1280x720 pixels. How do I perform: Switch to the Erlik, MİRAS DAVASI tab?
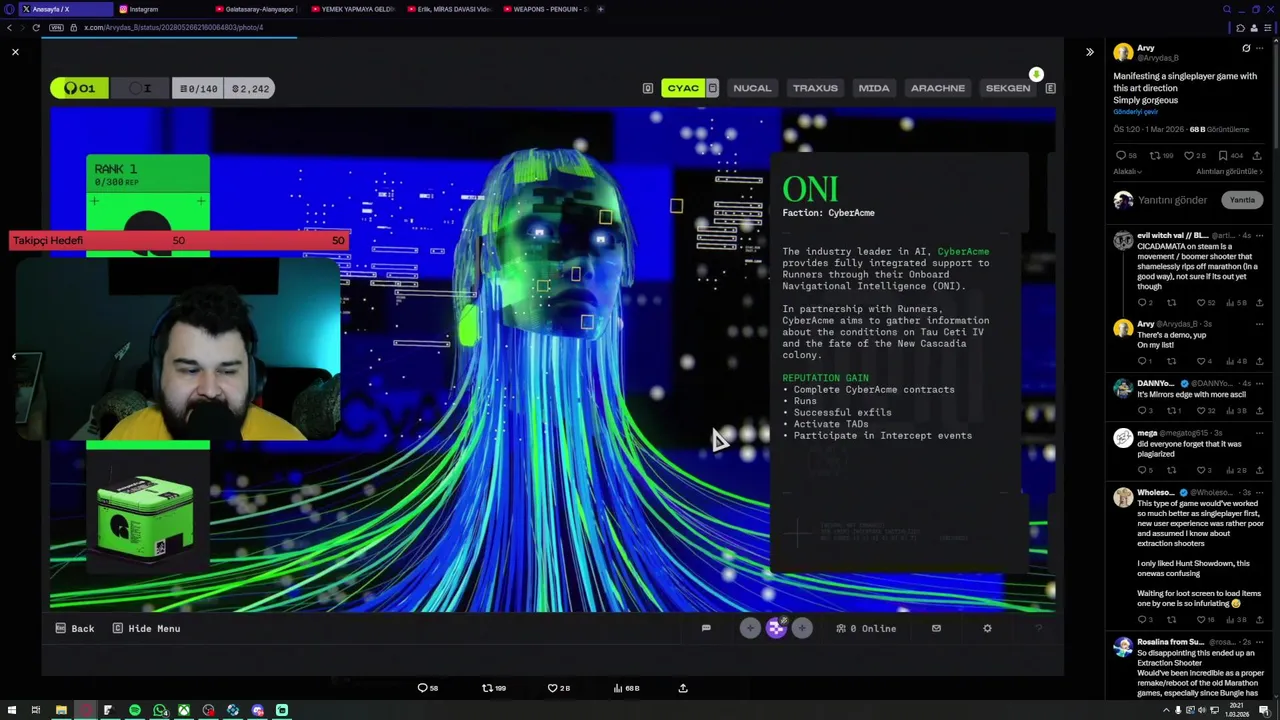(x=448, y=9)
